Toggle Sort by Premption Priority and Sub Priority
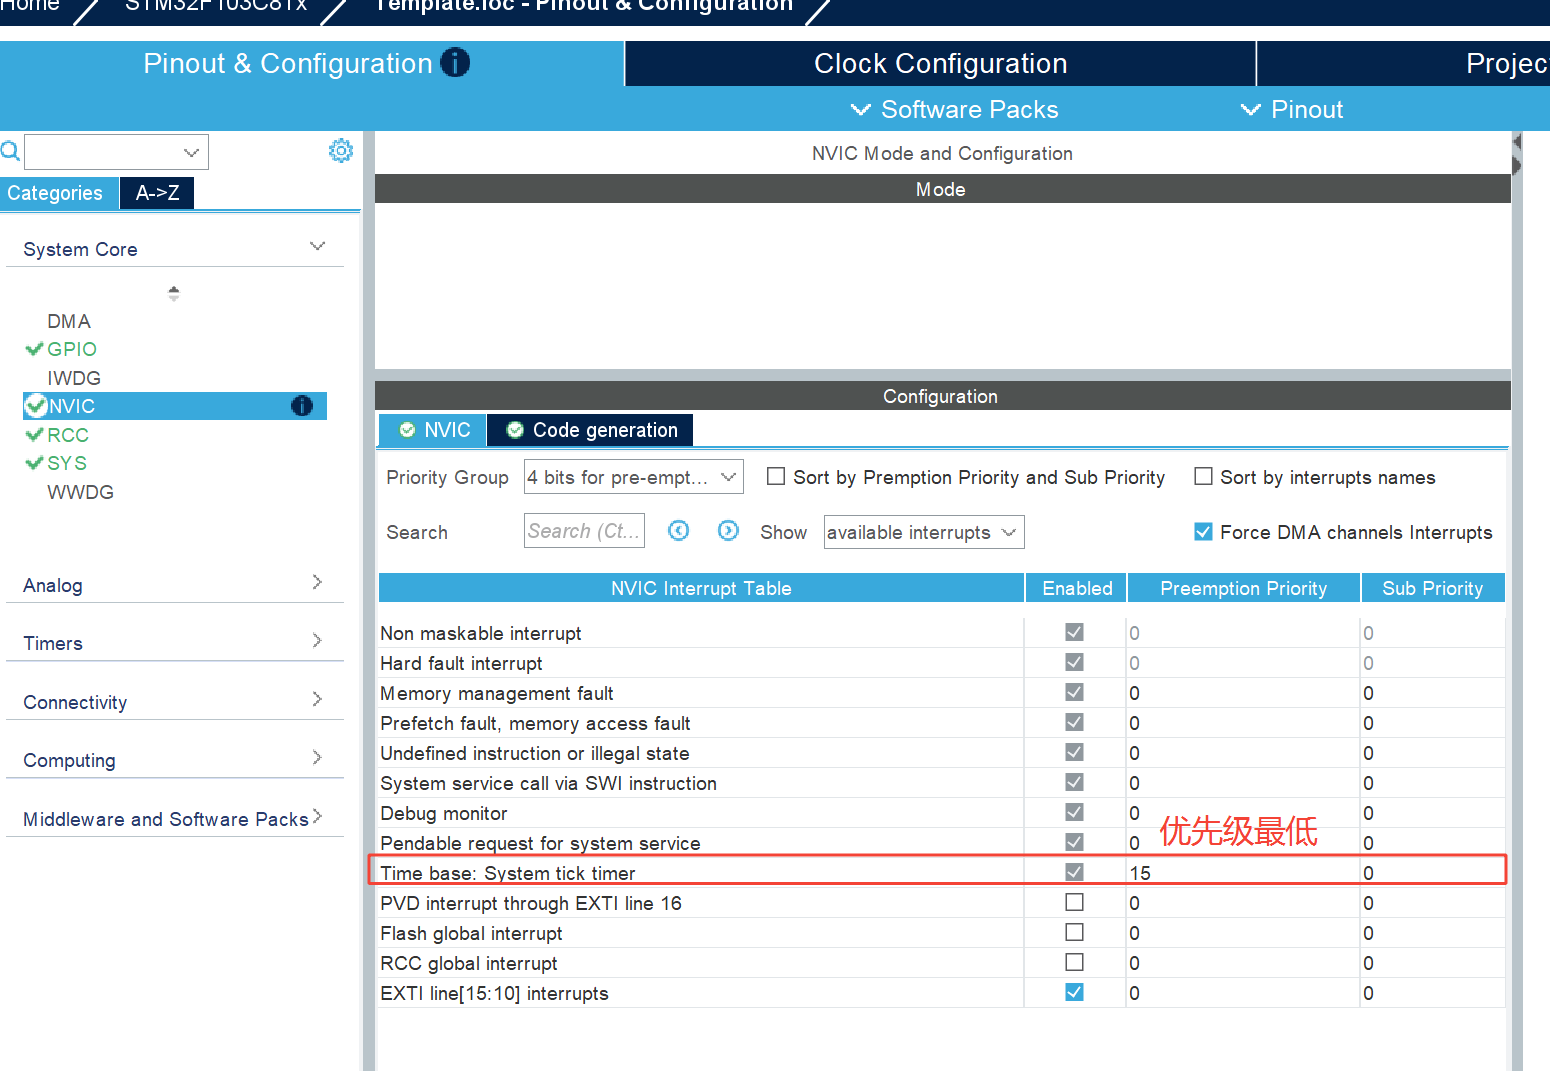 click(x=776, y=477)
